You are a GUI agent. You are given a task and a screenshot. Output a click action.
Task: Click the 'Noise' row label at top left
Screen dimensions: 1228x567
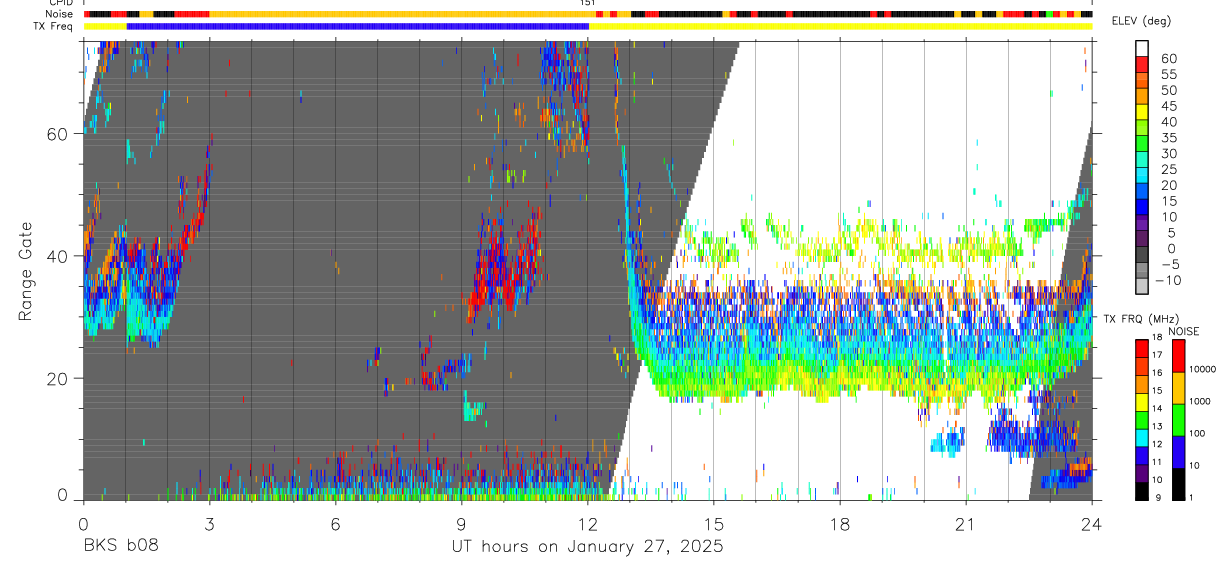[x=59, y=14]
